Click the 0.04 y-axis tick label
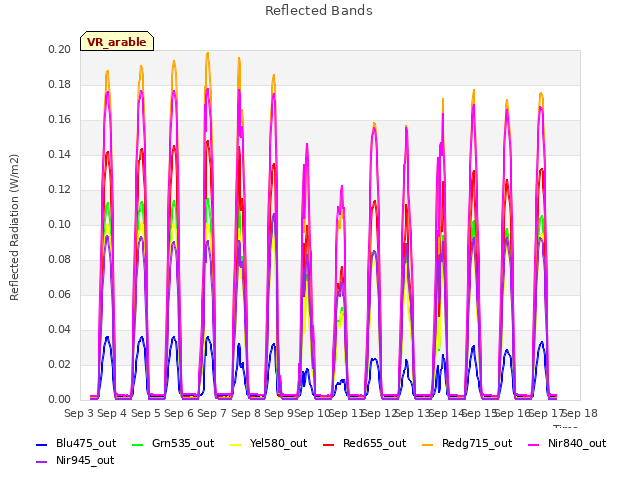 point(60,330)
